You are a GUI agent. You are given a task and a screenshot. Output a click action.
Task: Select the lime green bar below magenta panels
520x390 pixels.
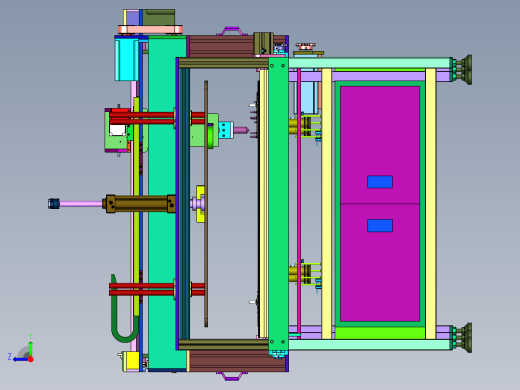pos(380,333)
